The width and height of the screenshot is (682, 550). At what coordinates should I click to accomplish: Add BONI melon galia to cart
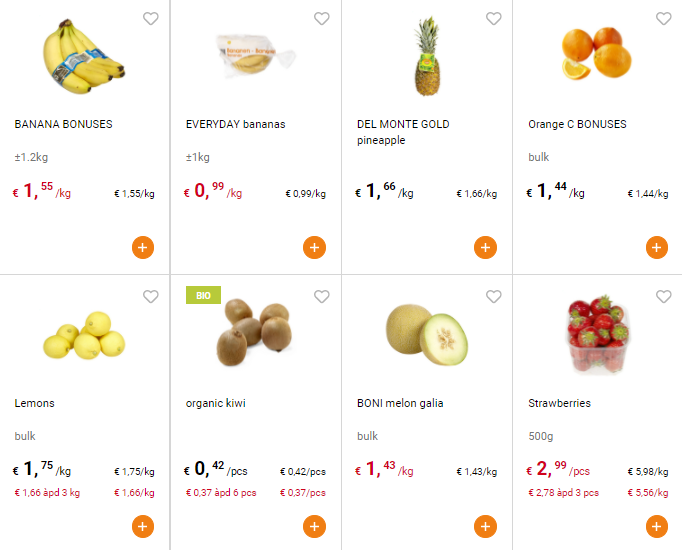(485, 527)
